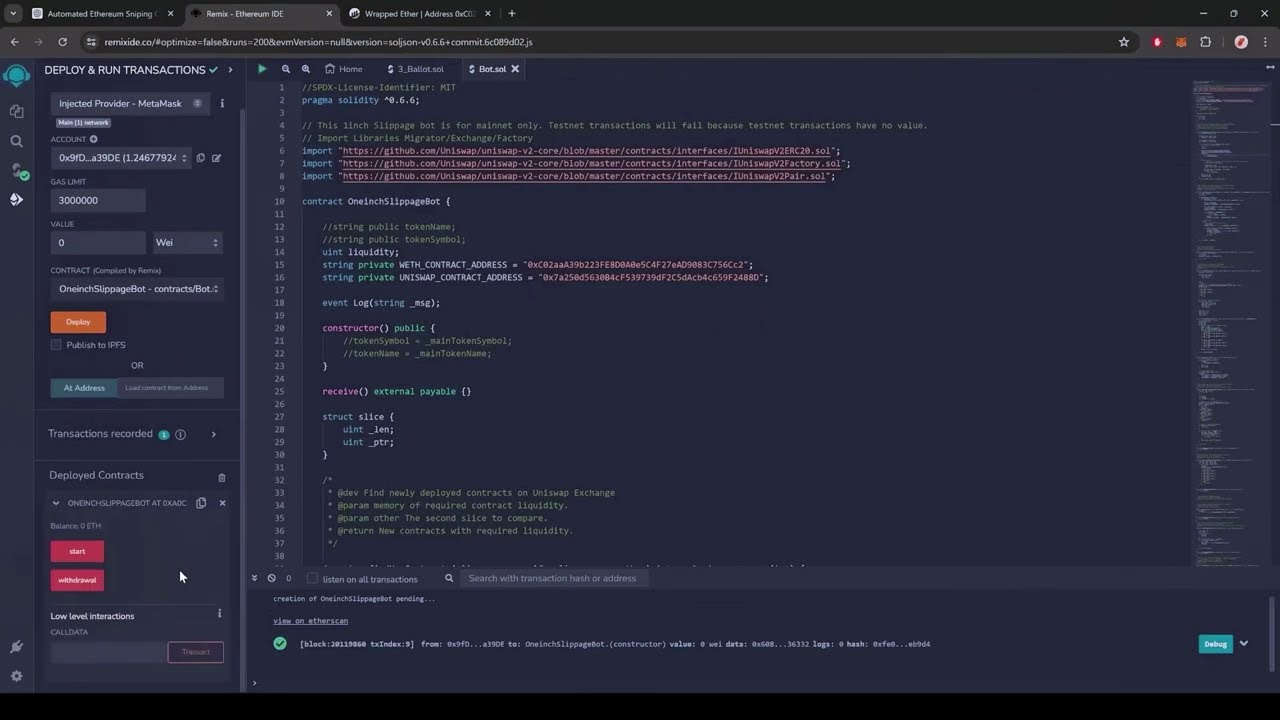
Task: Click the clear console icon in terminal
Action: coord(271,578)
